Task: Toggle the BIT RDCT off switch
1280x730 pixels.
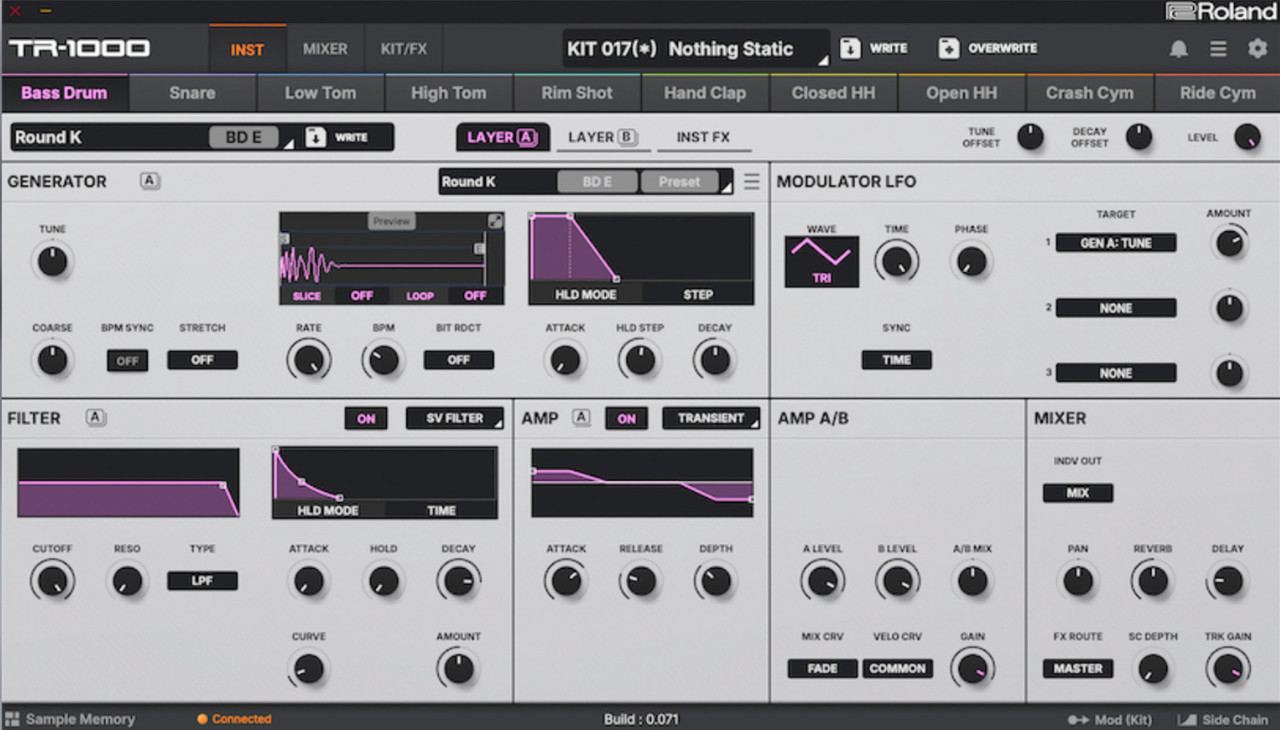Action: pos(459,360)
